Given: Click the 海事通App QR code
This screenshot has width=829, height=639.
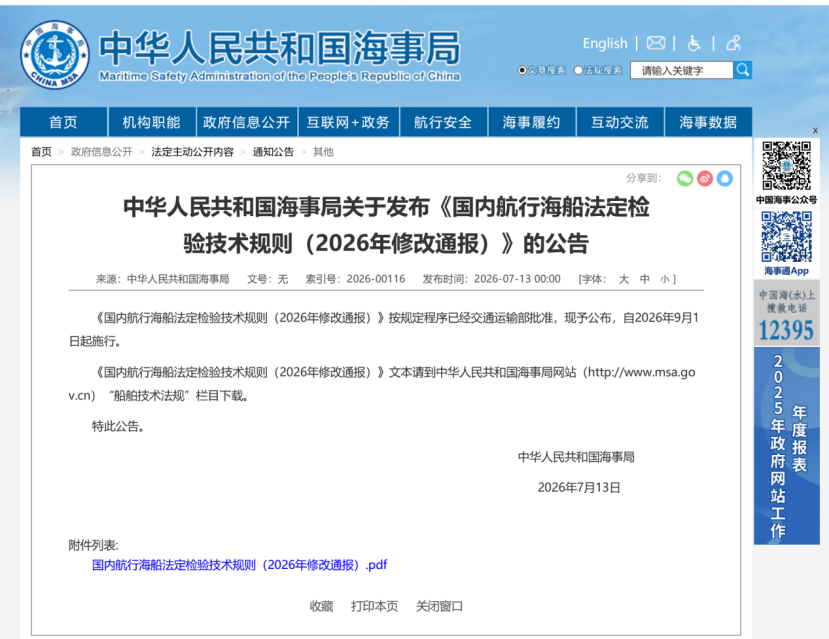Looking at the screenshot, I should [786, 237].
